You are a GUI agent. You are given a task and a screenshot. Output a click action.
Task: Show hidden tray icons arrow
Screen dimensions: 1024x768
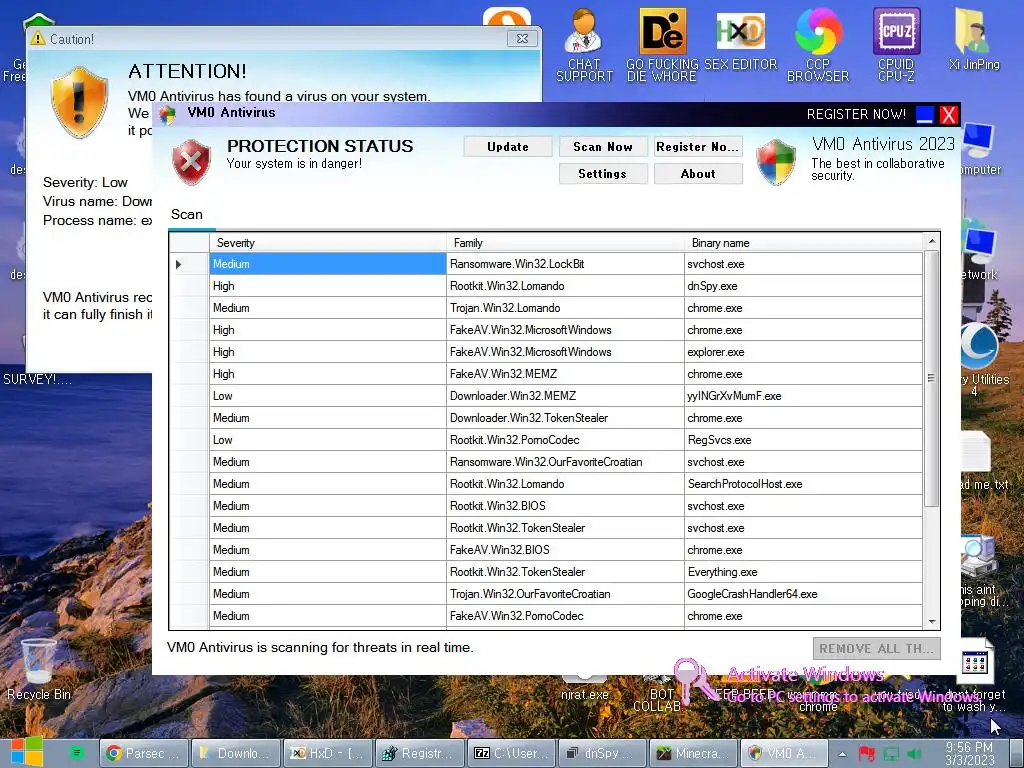pyautogui.click(x=842, y=754)
